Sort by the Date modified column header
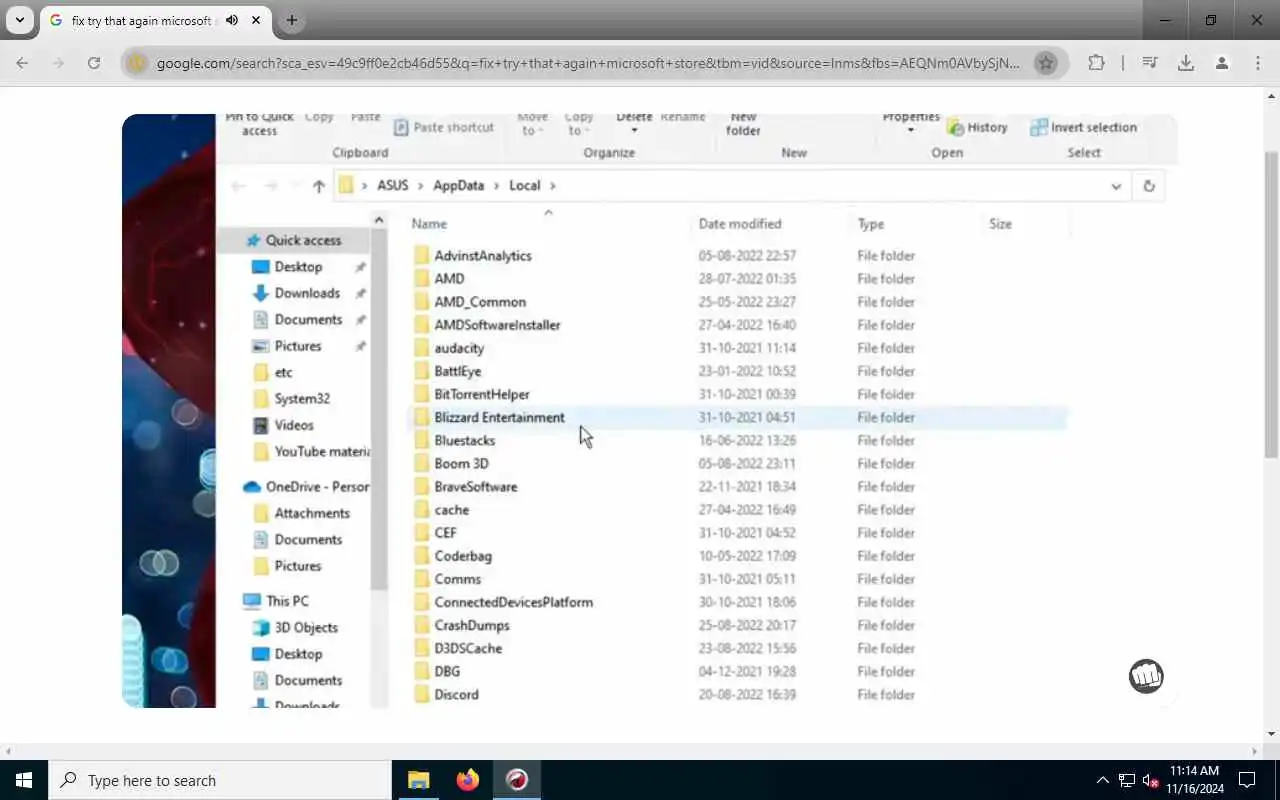 click(x=740, y=224)
